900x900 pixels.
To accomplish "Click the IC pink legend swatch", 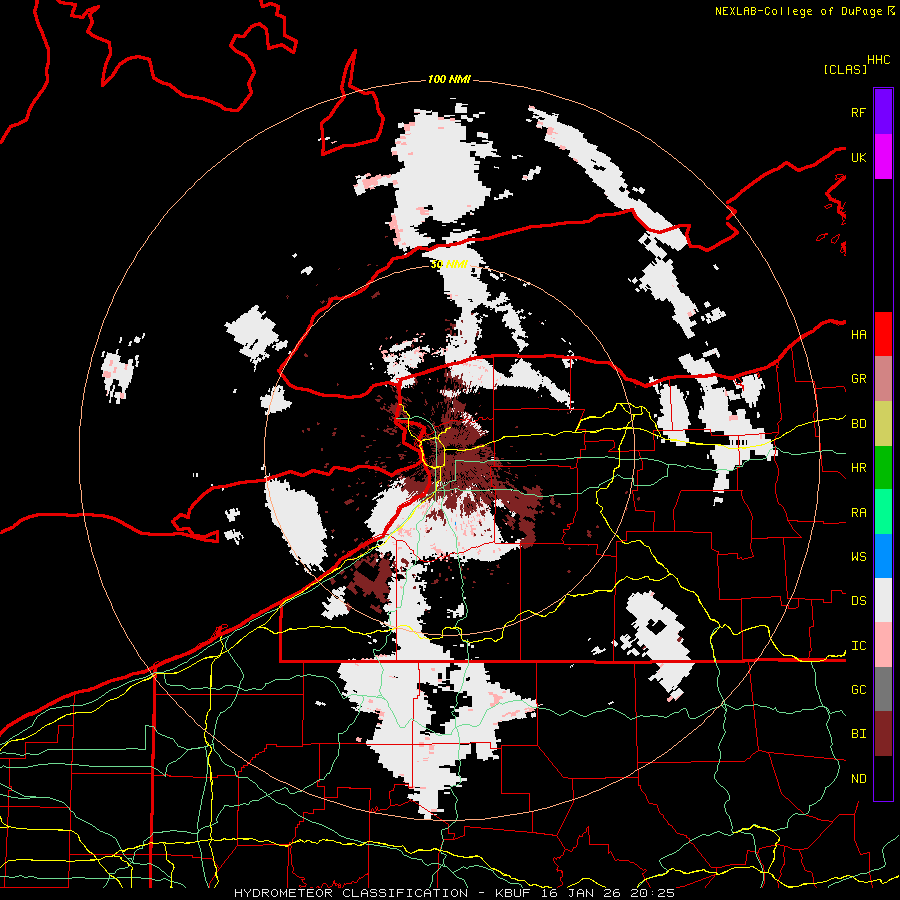I will coord(883,645).
